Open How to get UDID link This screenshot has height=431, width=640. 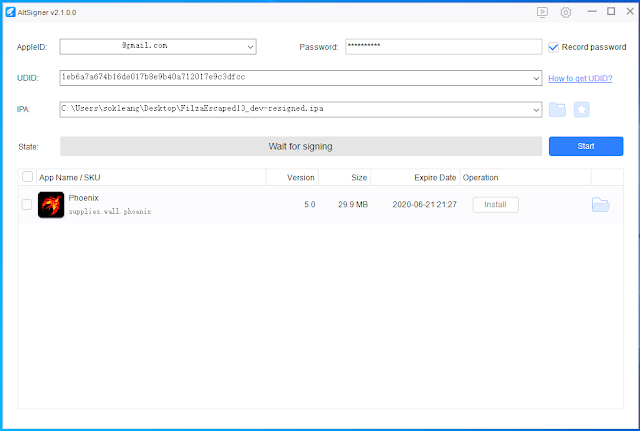[580, 78]
